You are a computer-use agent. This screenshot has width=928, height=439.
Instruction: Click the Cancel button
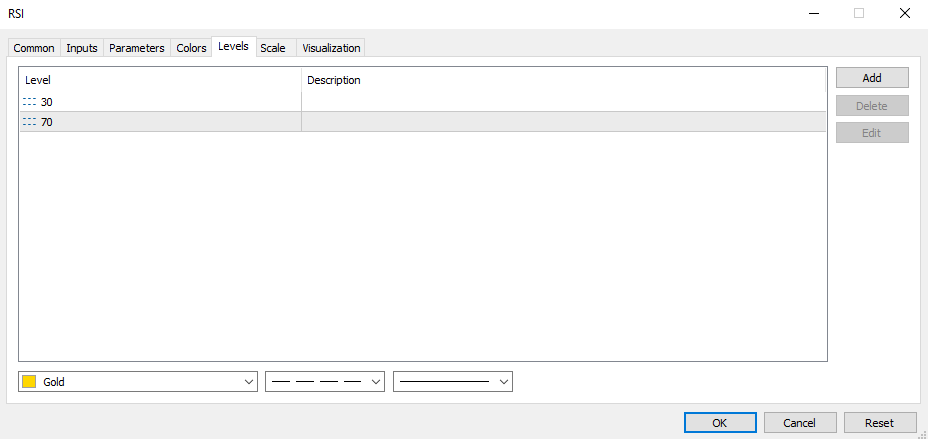tap(800, 422)
